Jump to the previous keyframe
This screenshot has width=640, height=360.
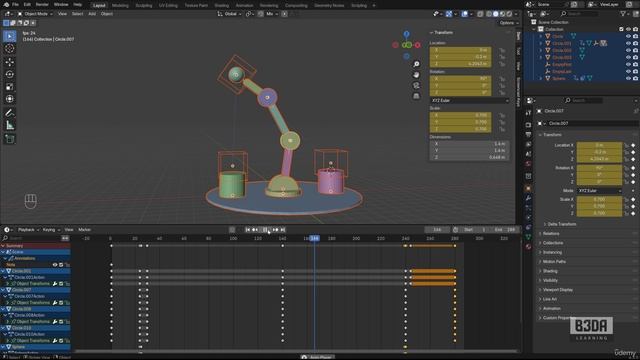tap(255, 230)
